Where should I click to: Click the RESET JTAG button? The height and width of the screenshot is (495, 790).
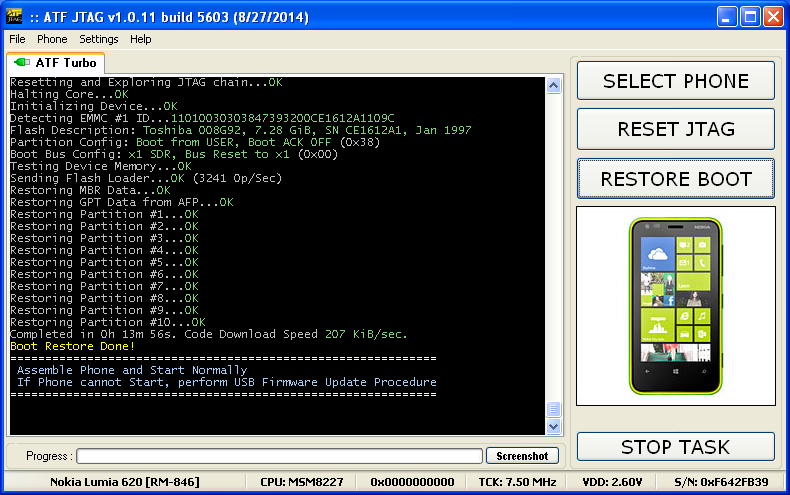pos(676,129)
